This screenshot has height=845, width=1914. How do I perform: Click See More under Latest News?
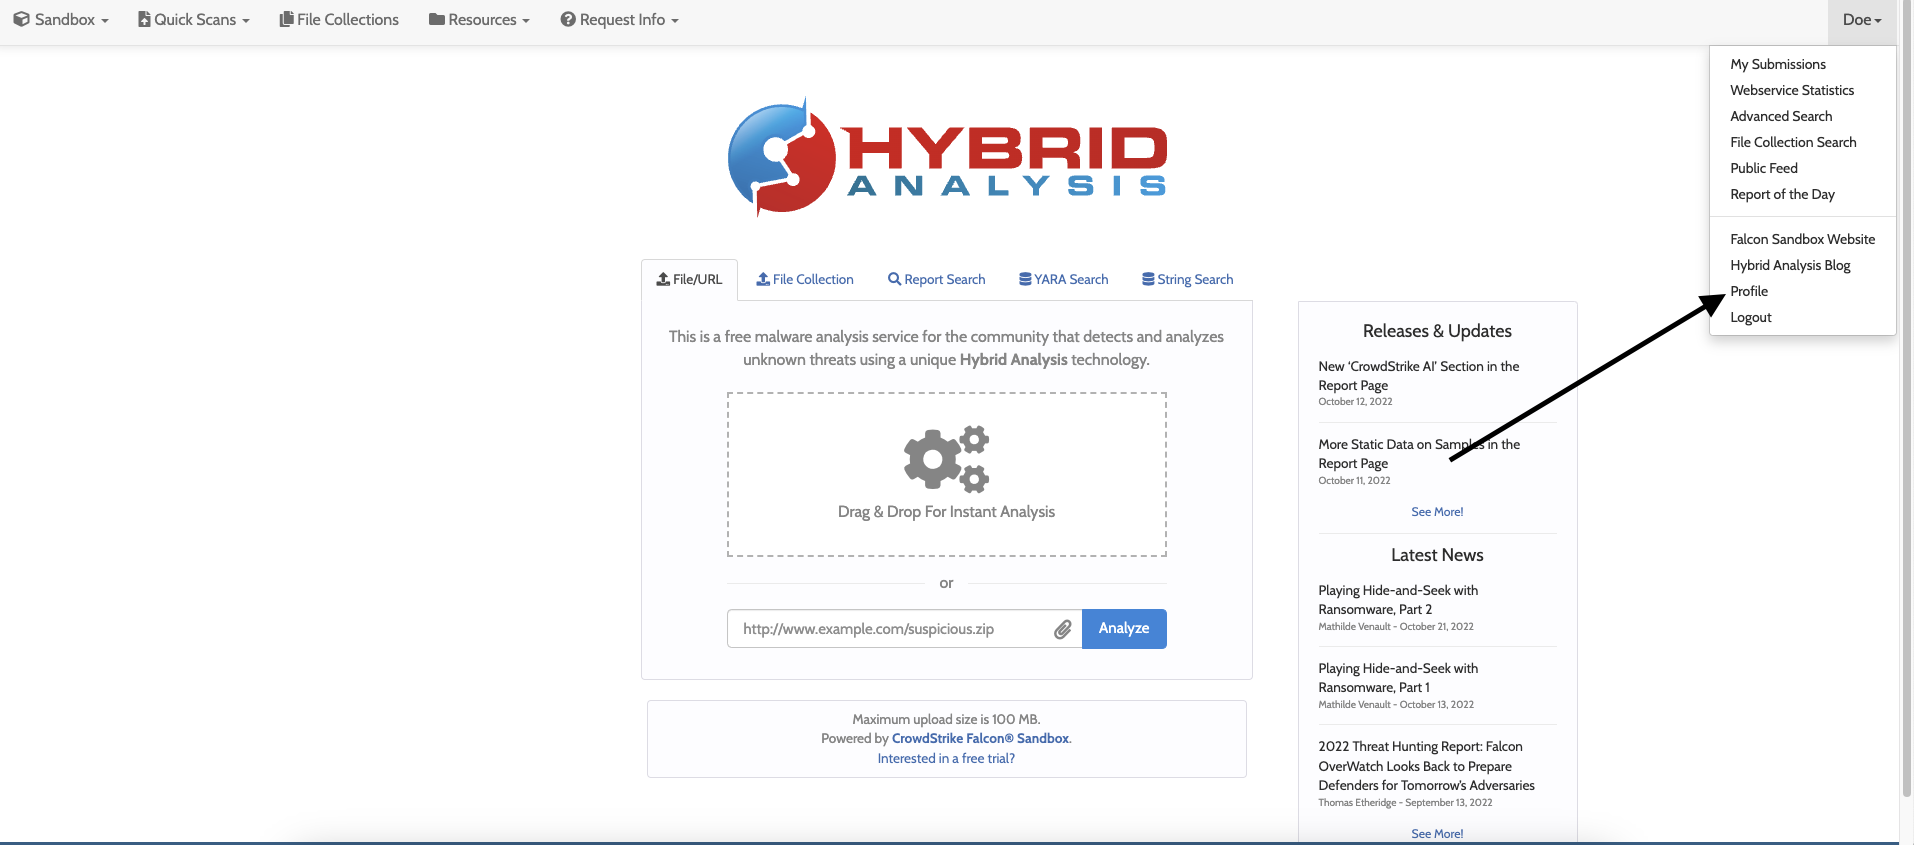1437,834
